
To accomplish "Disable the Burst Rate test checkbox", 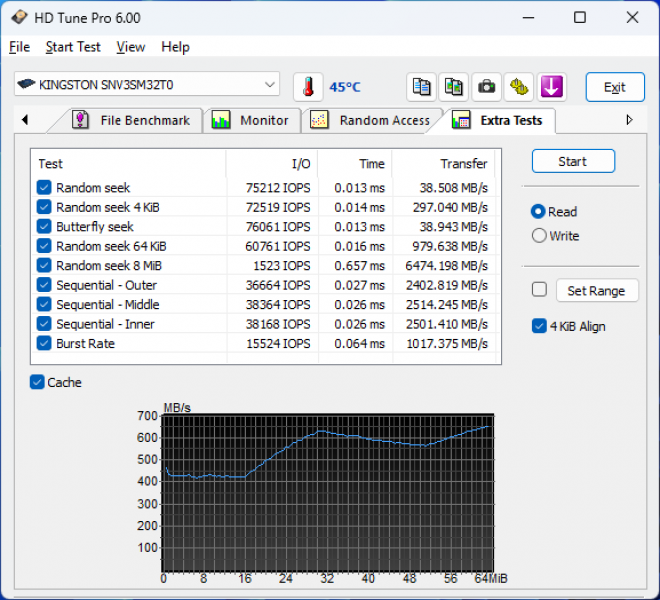I will click(x=44, y=343).
